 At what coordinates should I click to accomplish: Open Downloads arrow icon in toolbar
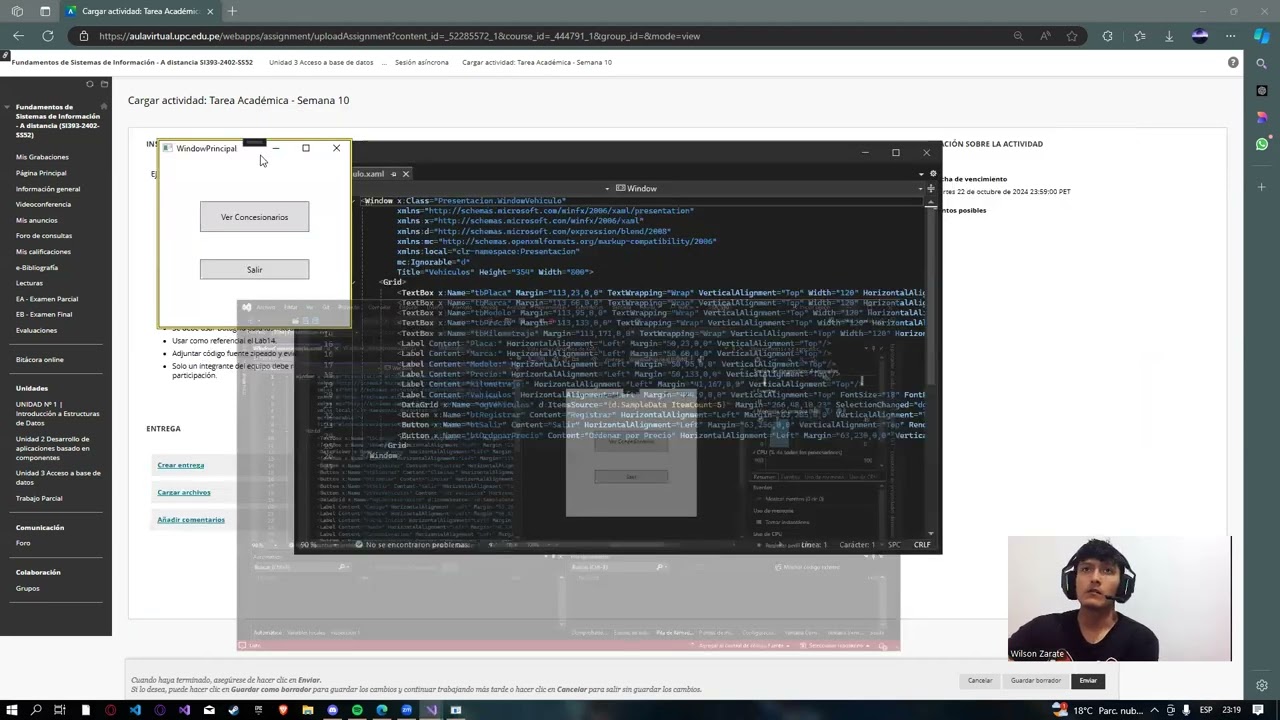[x=1169, y=36]
